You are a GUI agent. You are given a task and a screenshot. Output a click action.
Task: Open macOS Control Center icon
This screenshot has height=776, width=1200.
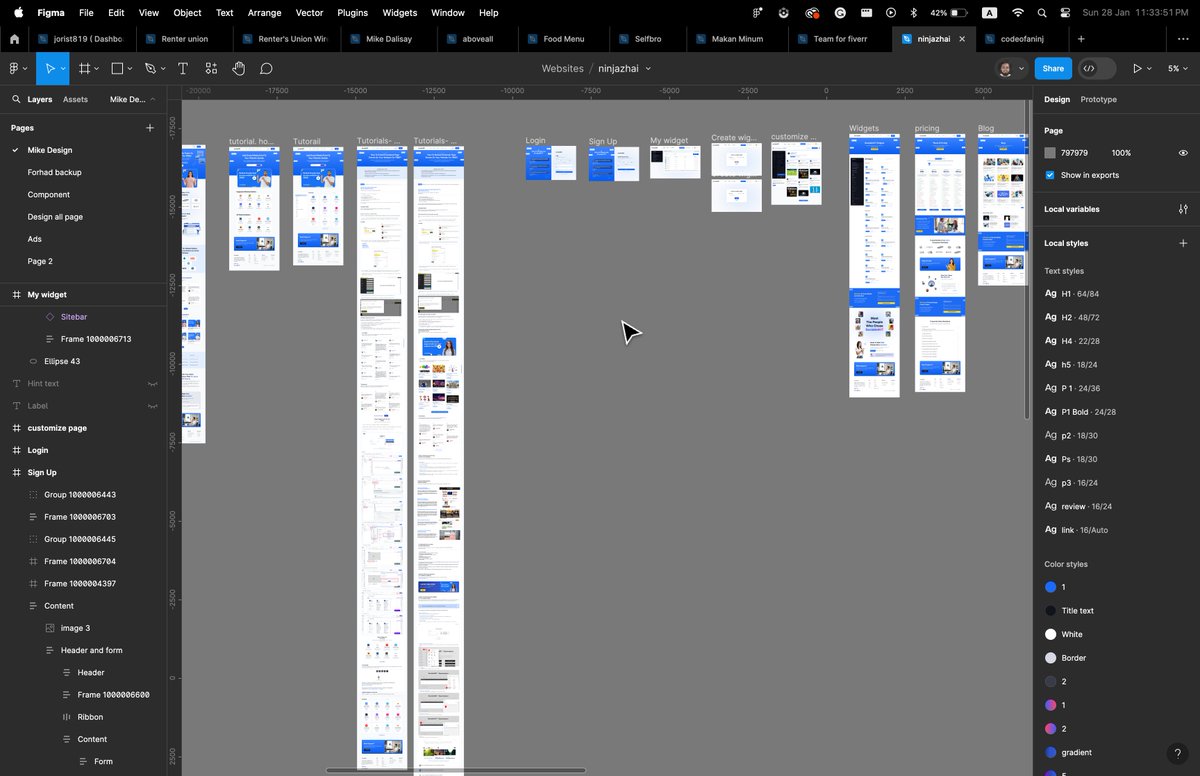click(1066, 13)
